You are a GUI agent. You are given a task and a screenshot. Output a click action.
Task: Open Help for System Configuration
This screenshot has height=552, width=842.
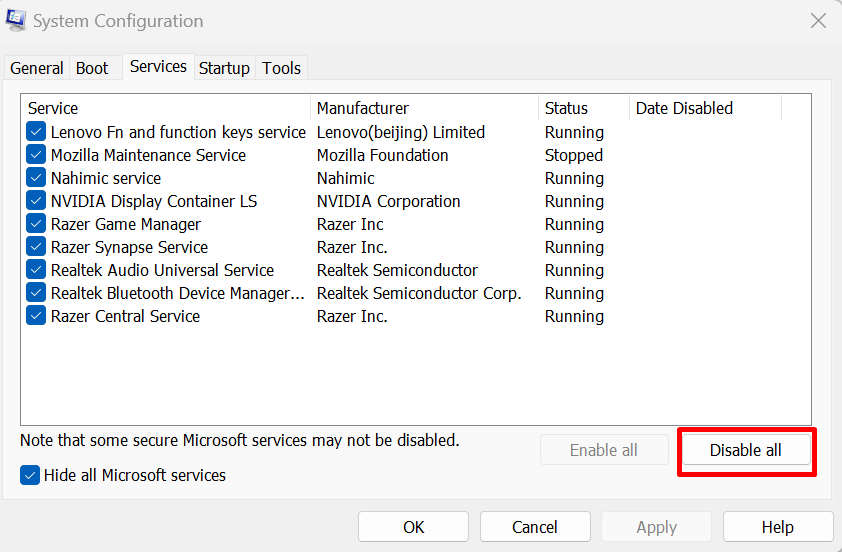click(x=777, y=527)
